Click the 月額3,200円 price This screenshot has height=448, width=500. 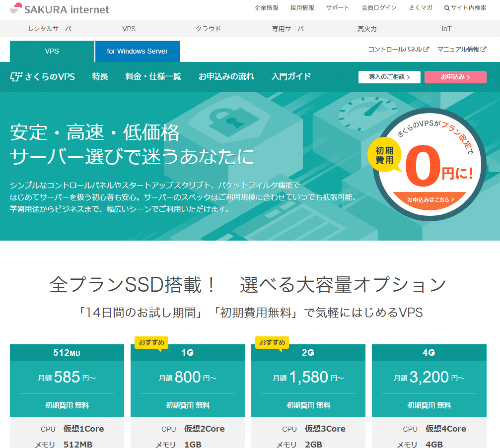(x=429, y=377)
